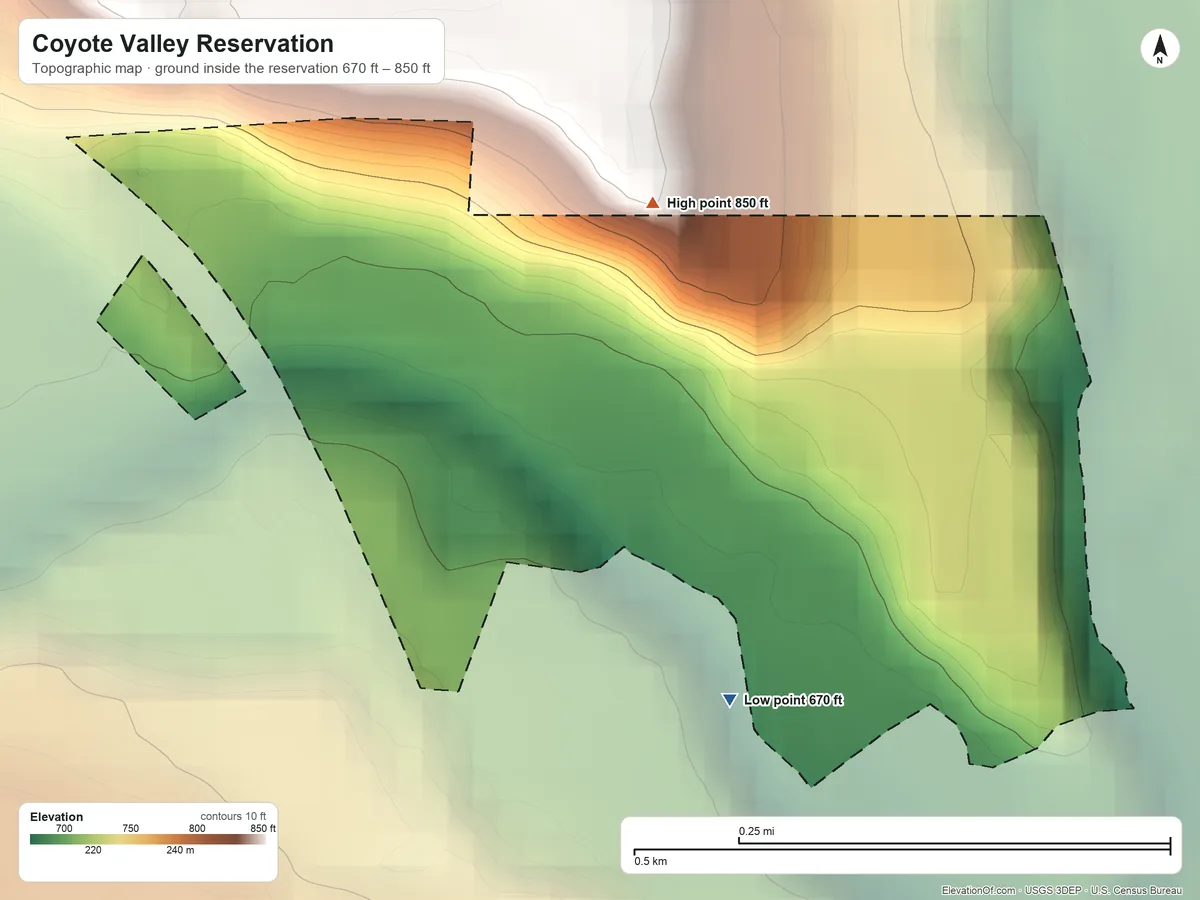The height and width of the screenshot is (900, 1200).
Task: Click the '700' legend tick label
Action: (x=64, y=829)
